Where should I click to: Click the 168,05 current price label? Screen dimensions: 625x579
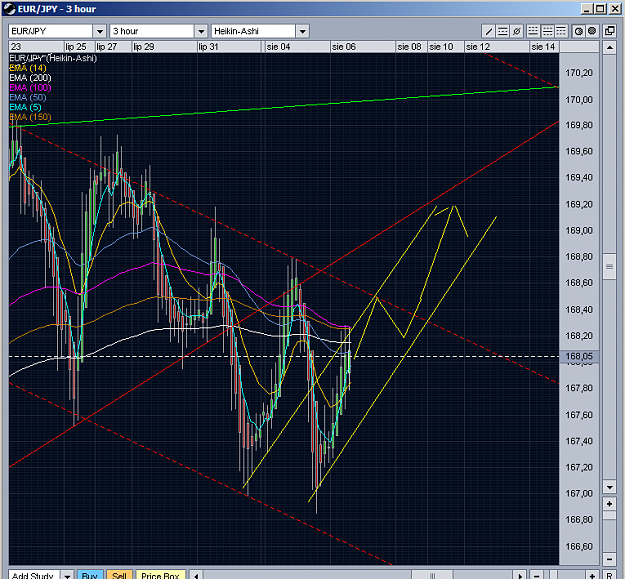579,356
